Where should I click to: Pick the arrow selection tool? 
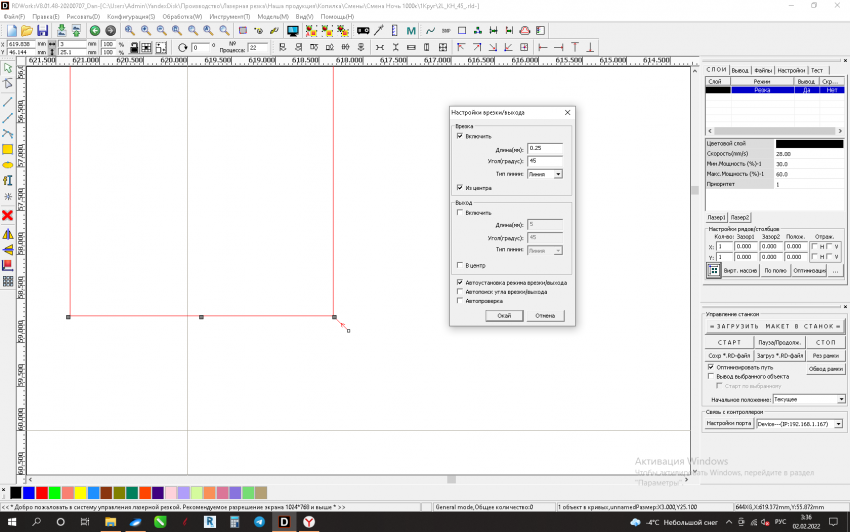8,68
